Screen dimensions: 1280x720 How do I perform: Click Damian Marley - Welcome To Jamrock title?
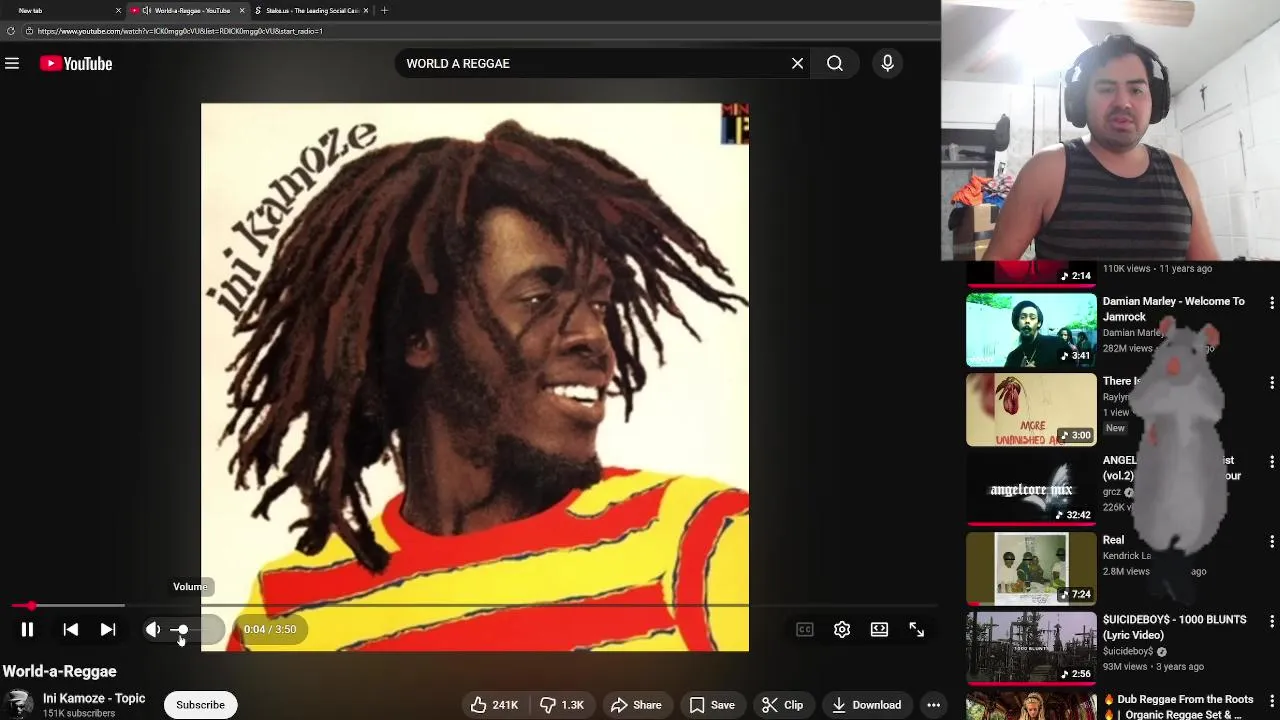tap(1174, 309)
